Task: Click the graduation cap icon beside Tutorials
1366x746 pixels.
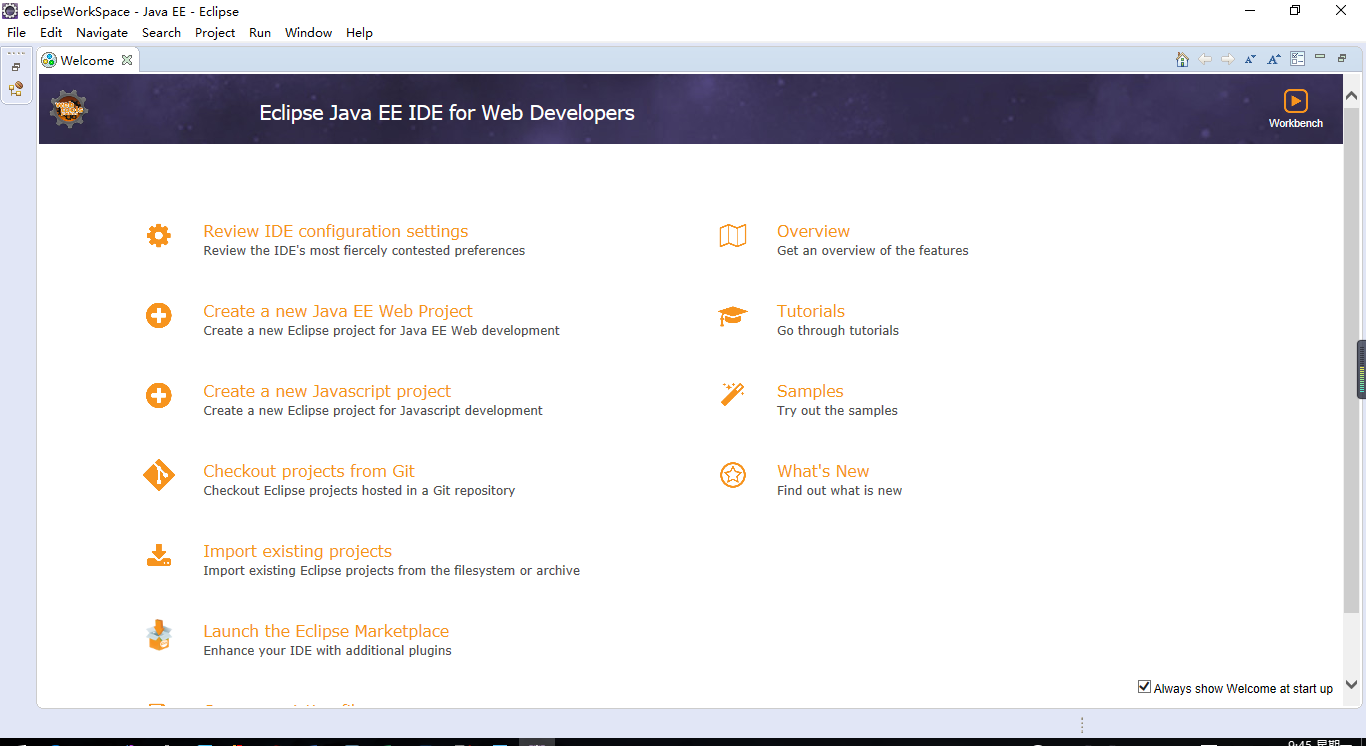Action: 733,315
